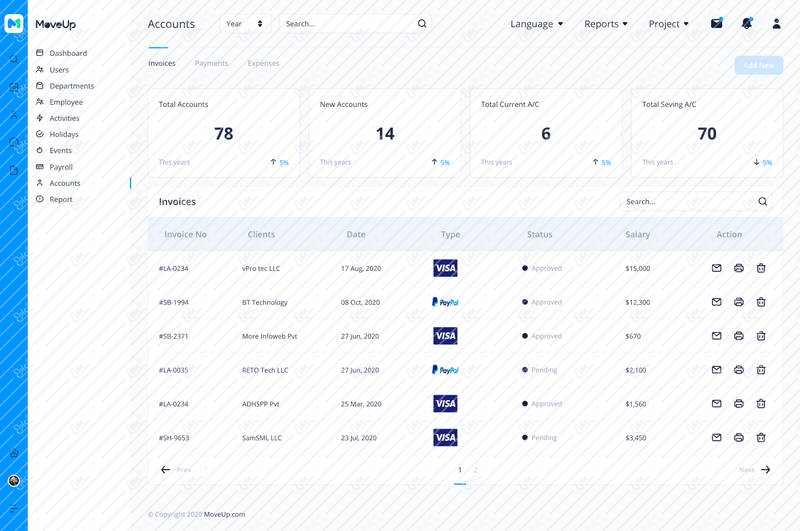
Task: Delete invoice for SamSML LLC
Action: (x=761, y=437)
